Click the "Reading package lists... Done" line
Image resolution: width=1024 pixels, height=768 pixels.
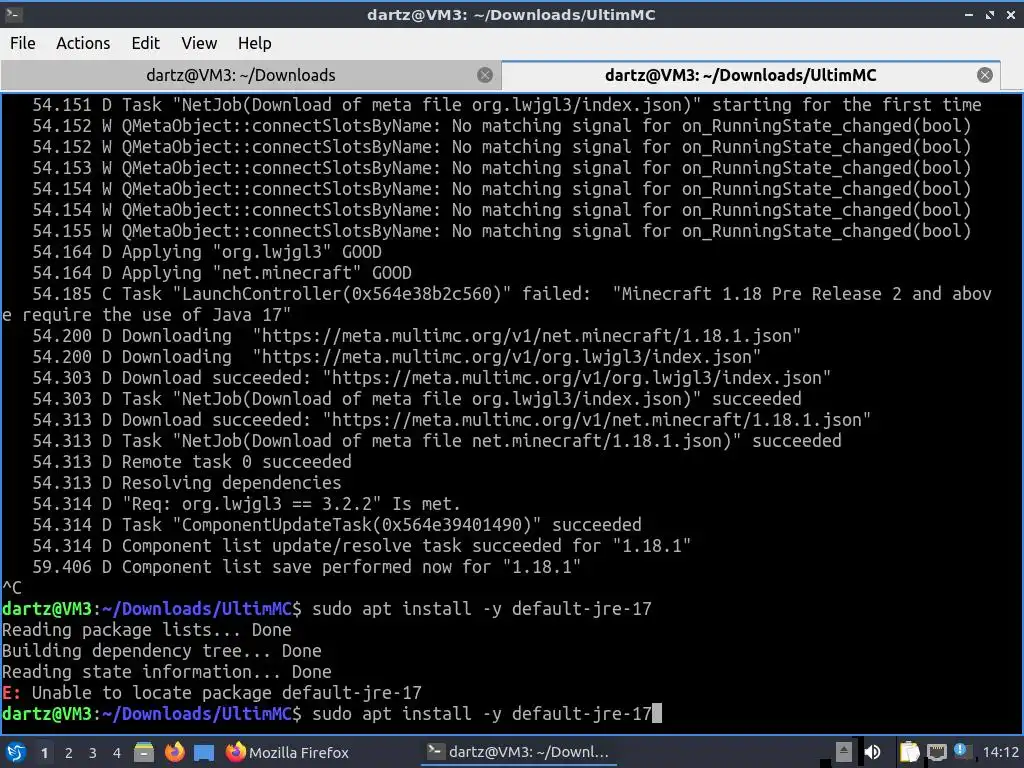click(x=147, y=630)
